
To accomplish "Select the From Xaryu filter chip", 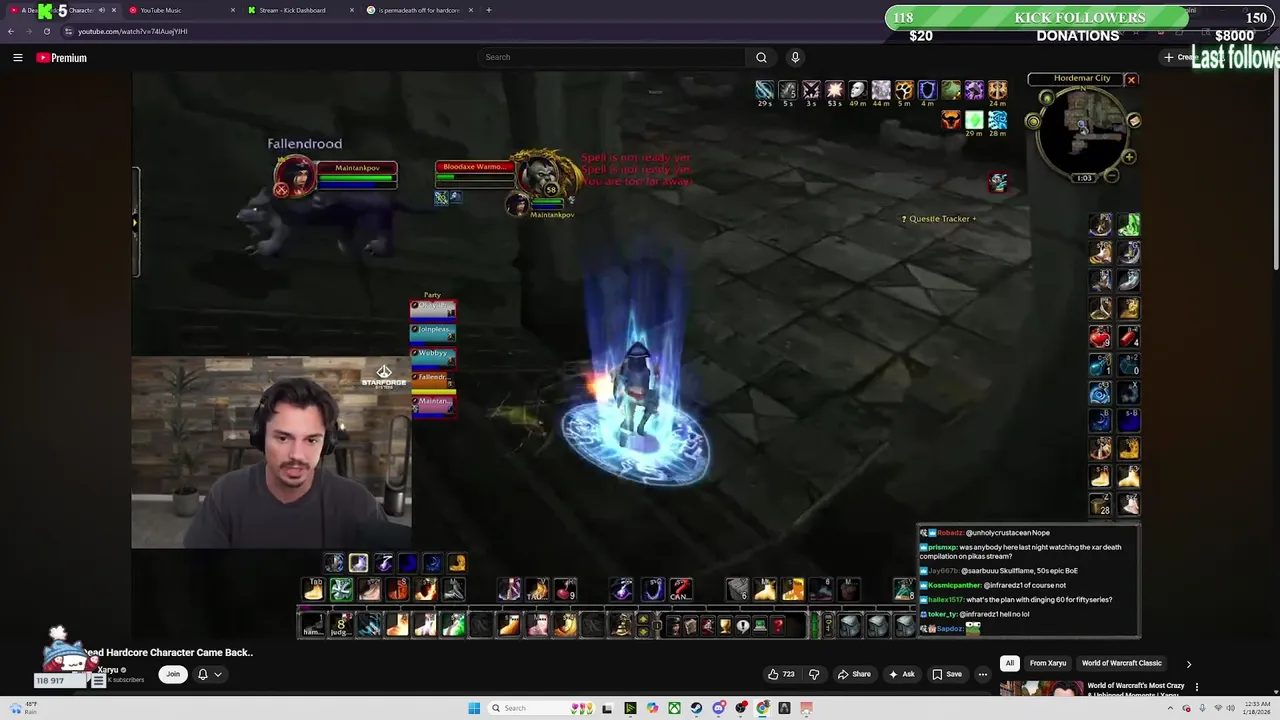I will [x=1048, y=663].
